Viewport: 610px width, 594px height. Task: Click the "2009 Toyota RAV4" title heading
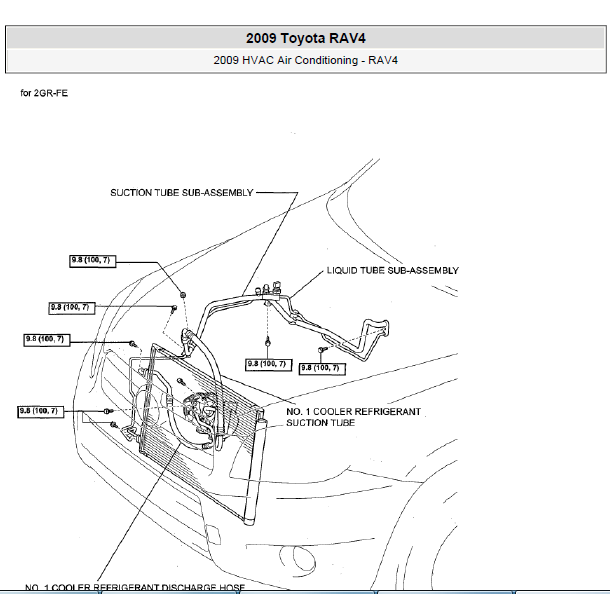[x=305, y=38]
